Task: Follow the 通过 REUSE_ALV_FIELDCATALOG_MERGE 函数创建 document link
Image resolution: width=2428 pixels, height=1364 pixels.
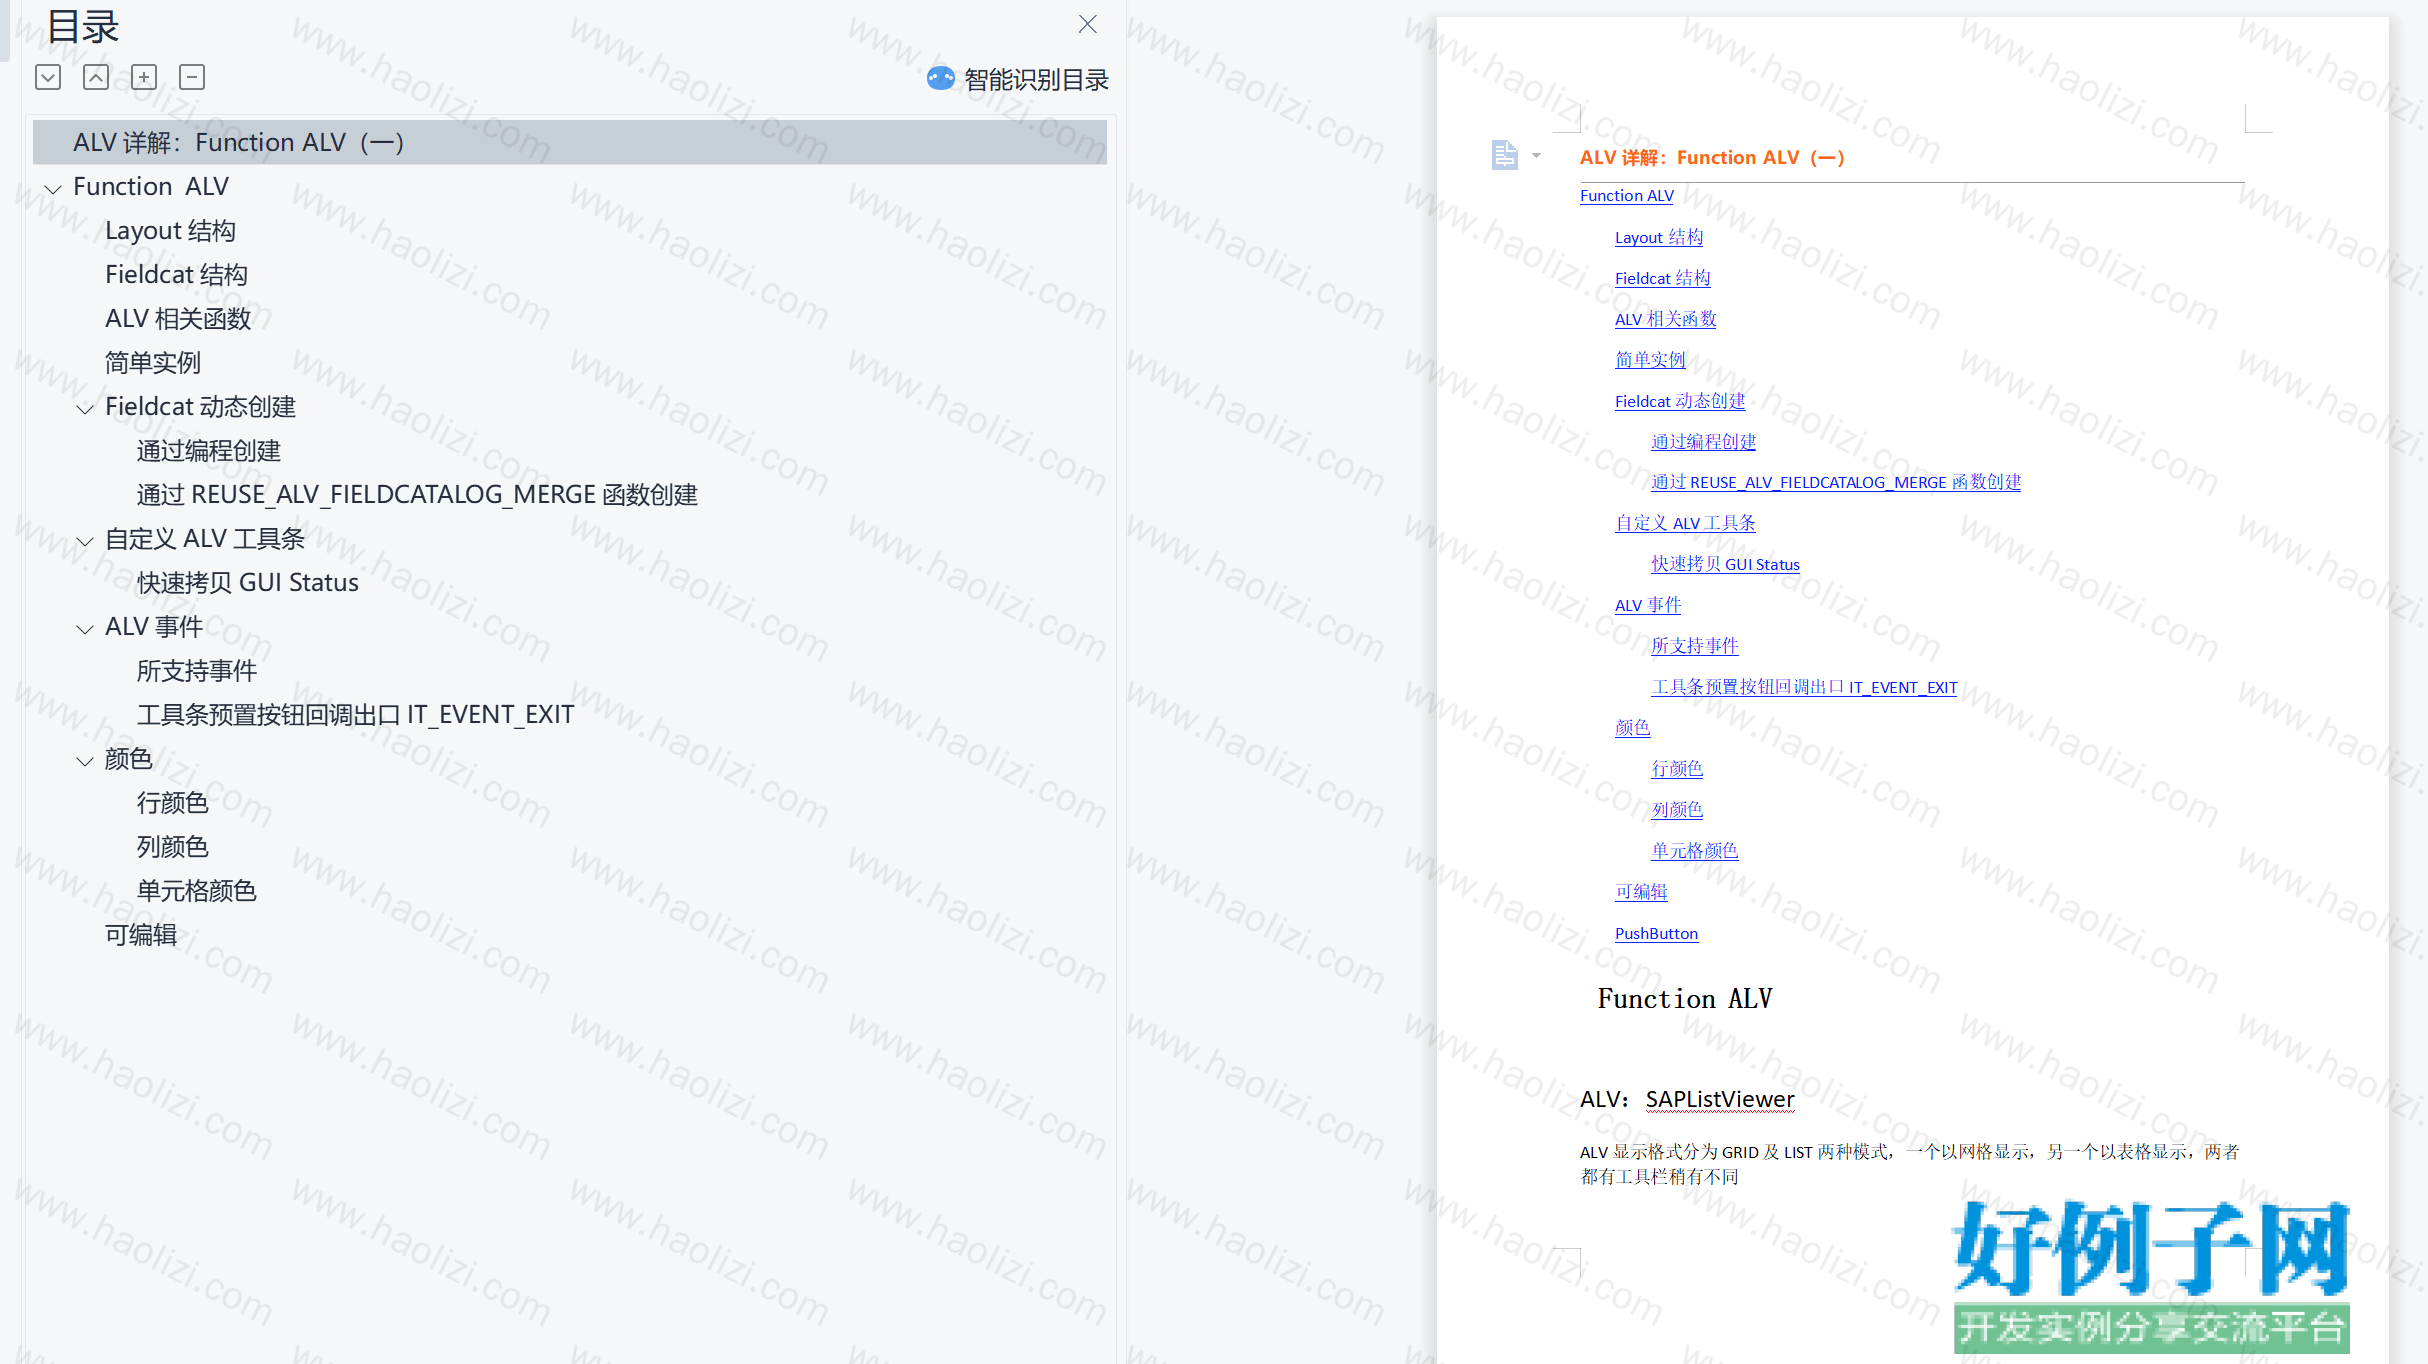Action: (x=1835, y=482)
